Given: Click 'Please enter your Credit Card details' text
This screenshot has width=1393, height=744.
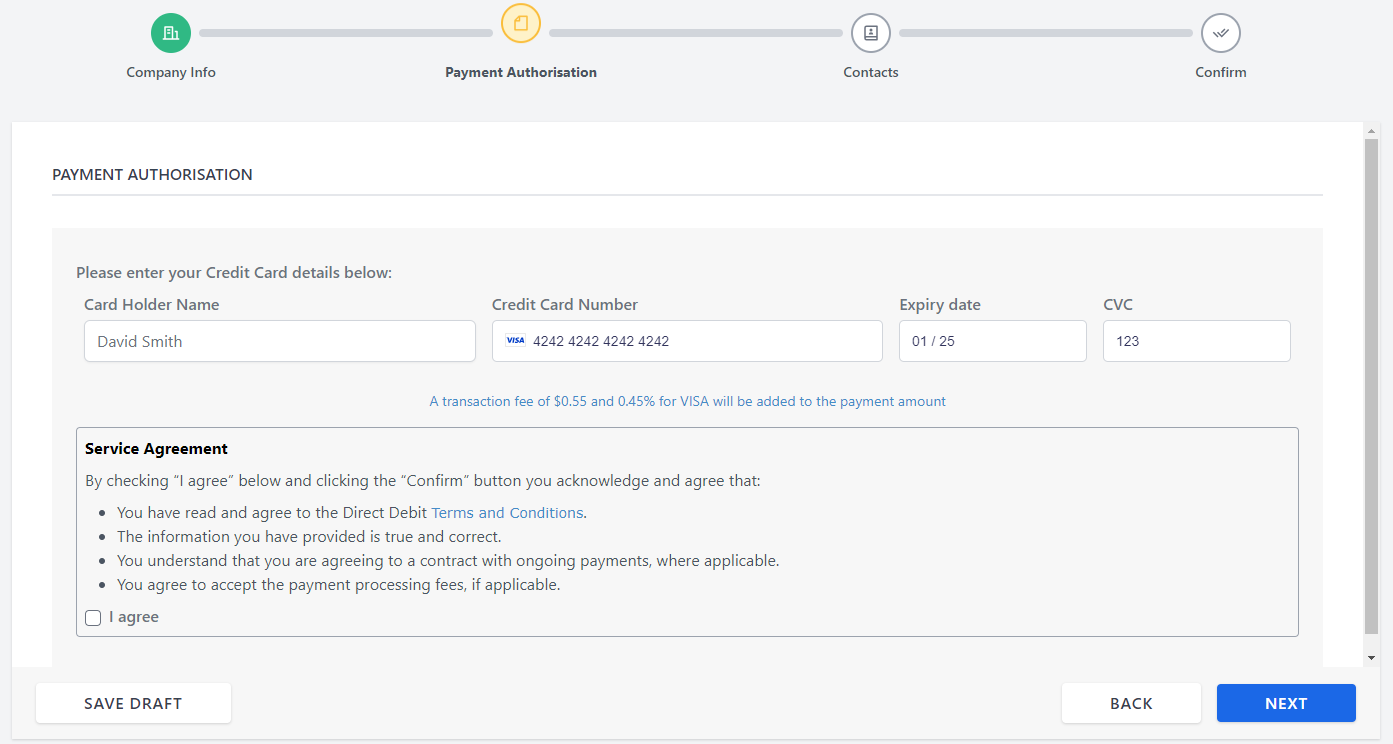Looking at the screenshot, I should (234, 273).
